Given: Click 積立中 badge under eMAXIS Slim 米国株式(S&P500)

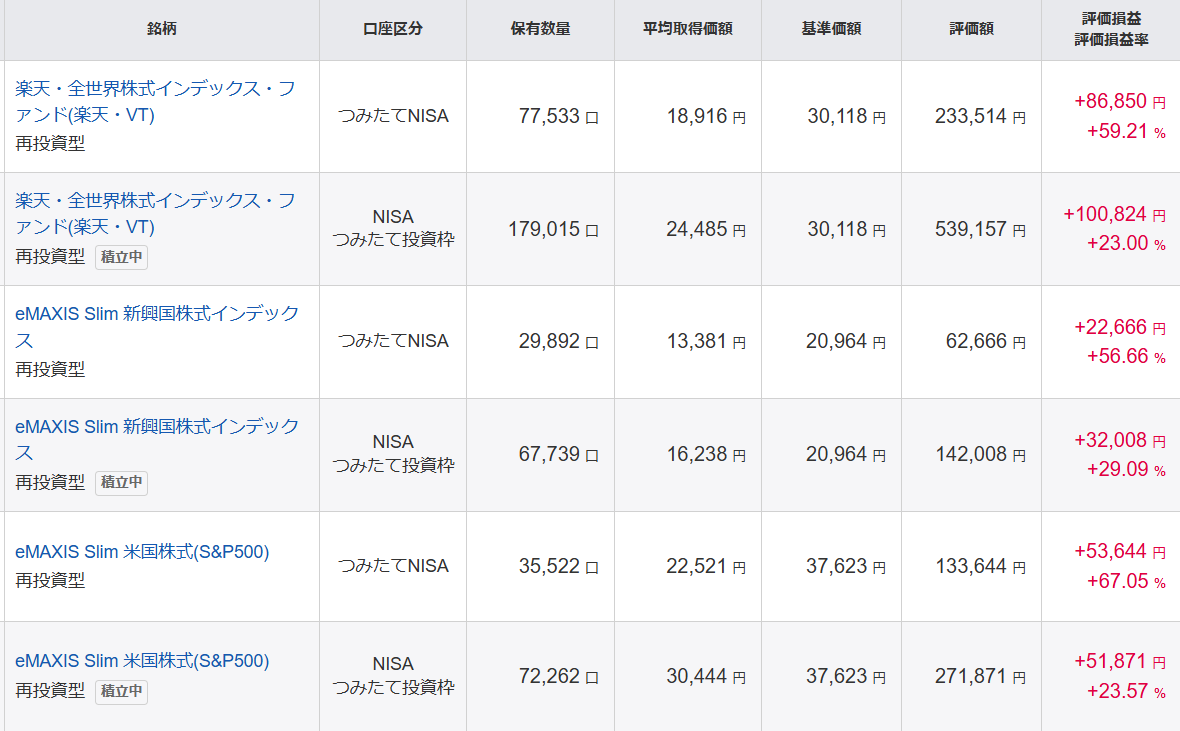Looking at the screenshot, I should tap(122, 691).
